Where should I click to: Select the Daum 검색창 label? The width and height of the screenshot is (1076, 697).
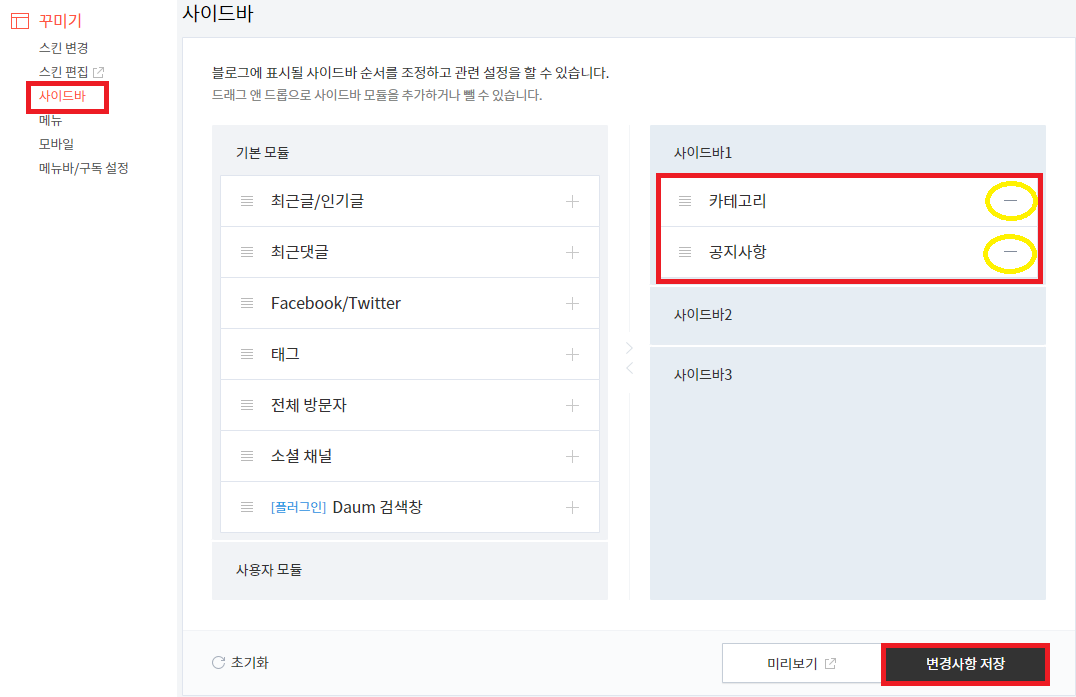(x=377, y=508)
